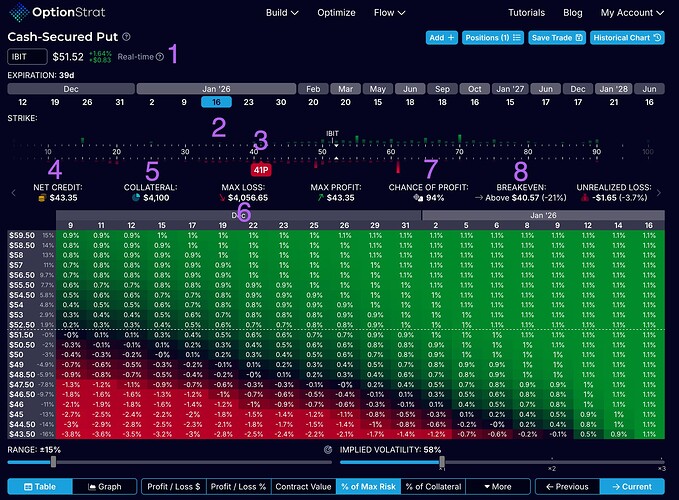Click the Chance of Profit dice icon

[420, 198]
